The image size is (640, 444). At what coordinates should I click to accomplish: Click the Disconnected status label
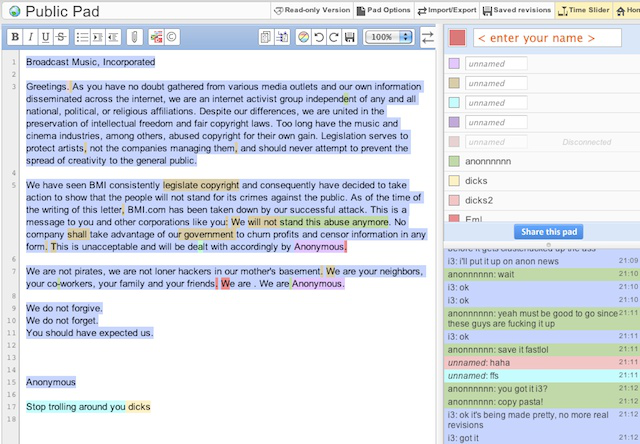(x=587, y=142)
